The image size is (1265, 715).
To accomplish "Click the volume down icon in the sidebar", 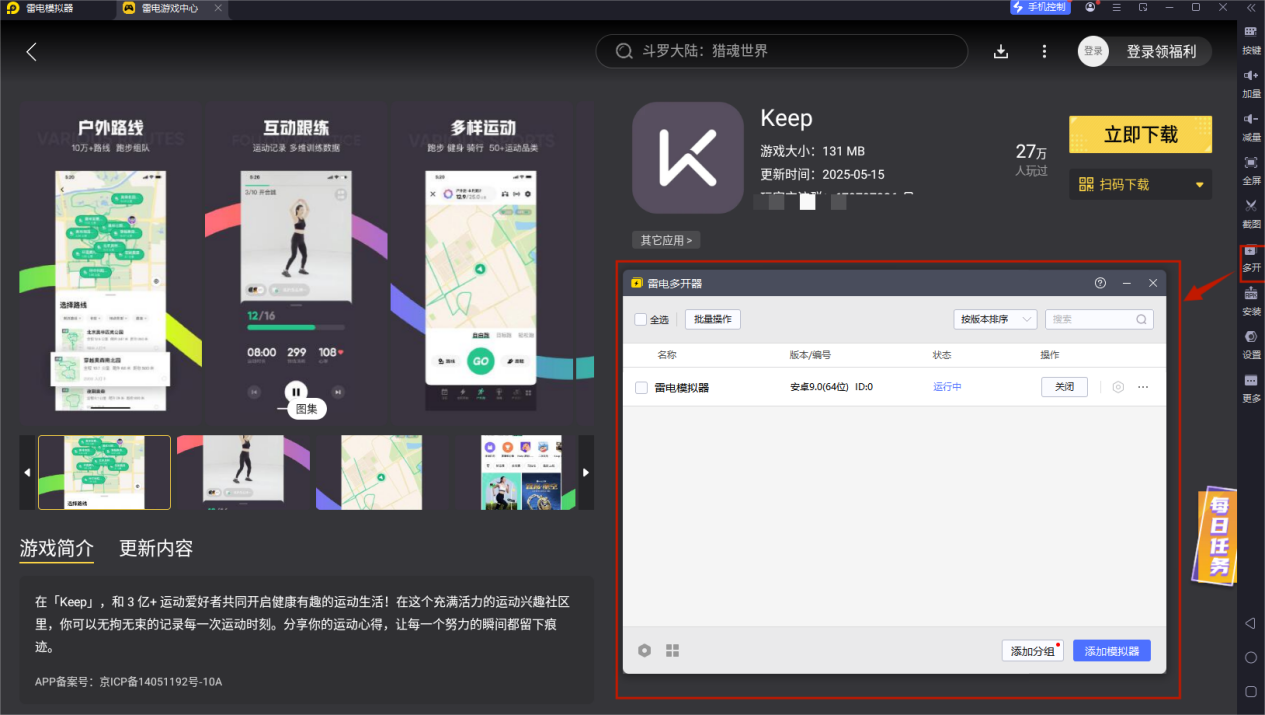I will (x=1250, y=127).
